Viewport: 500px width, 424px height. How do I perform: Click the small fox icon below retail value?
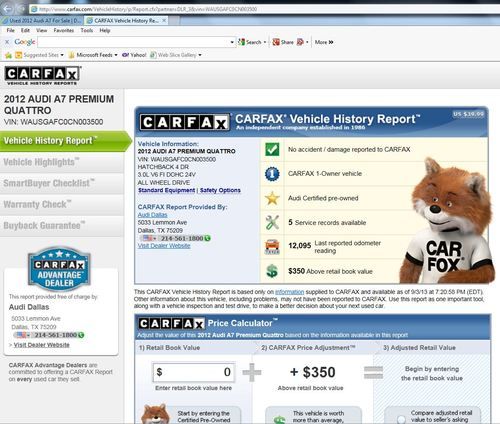[155, 414]
